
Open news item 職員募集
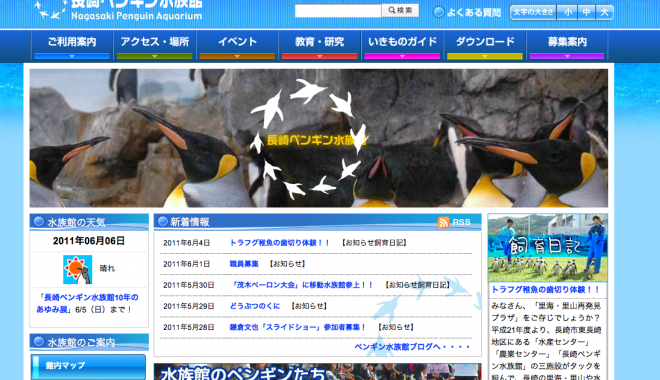[244, 264]
